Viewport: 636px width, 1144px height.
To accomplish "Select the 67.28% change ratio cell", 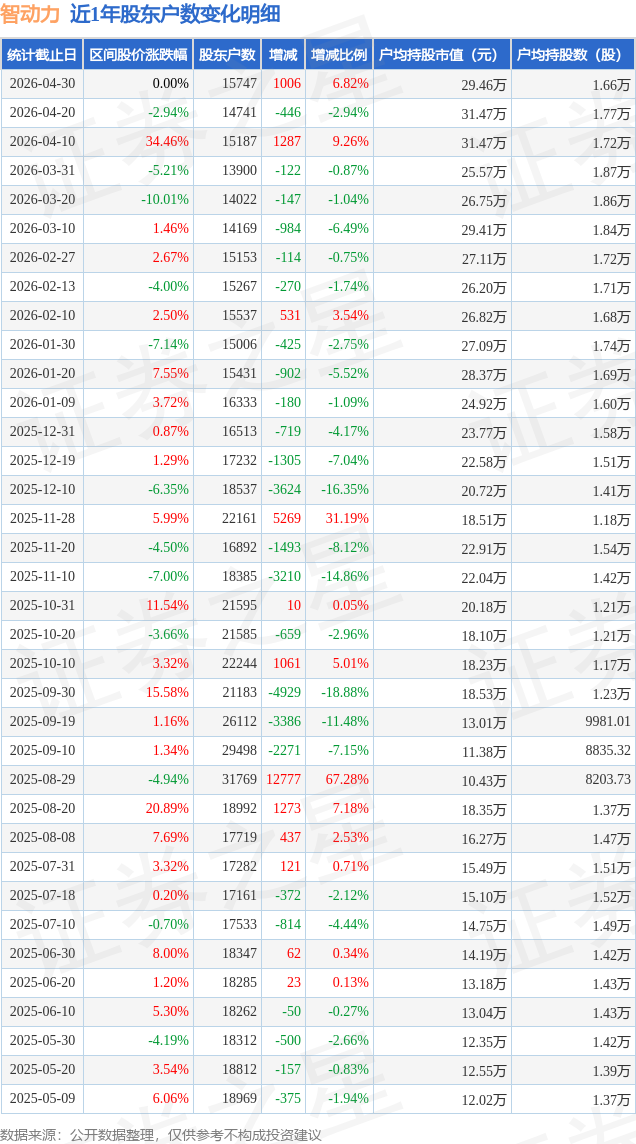I will click(339, 779).
